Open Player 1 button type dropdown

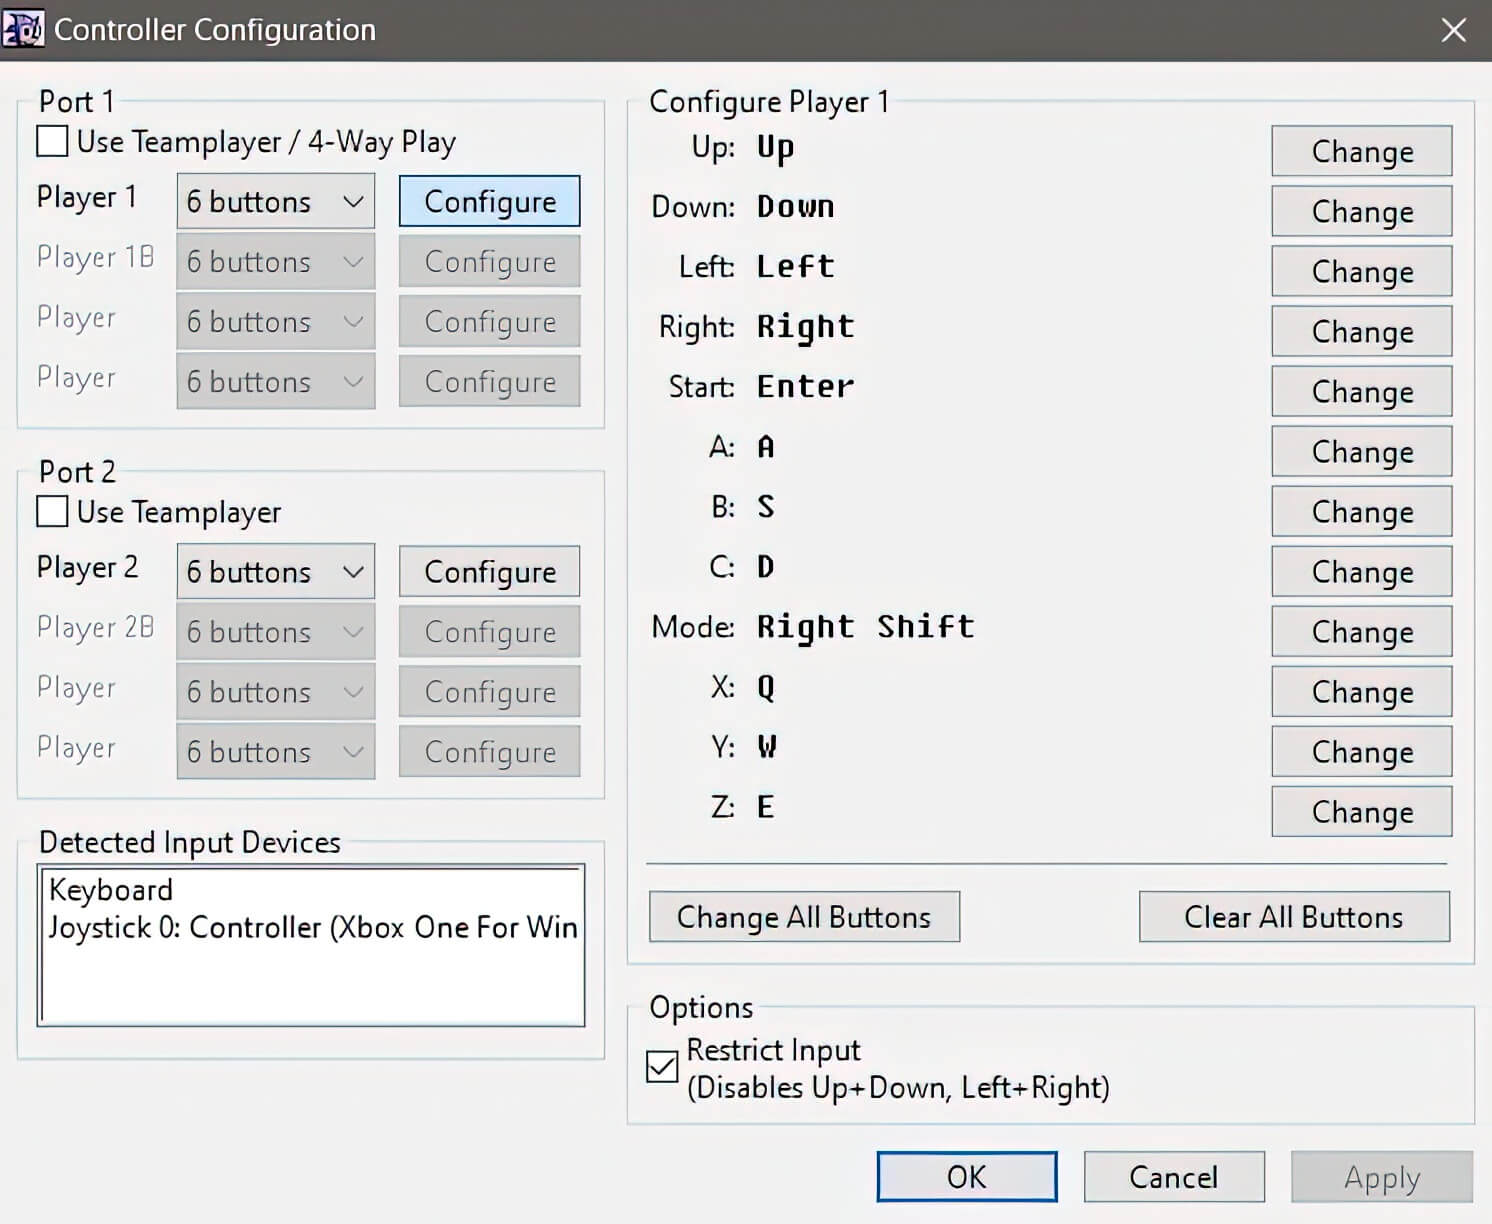pyautogui.click(x=276, y=201)
